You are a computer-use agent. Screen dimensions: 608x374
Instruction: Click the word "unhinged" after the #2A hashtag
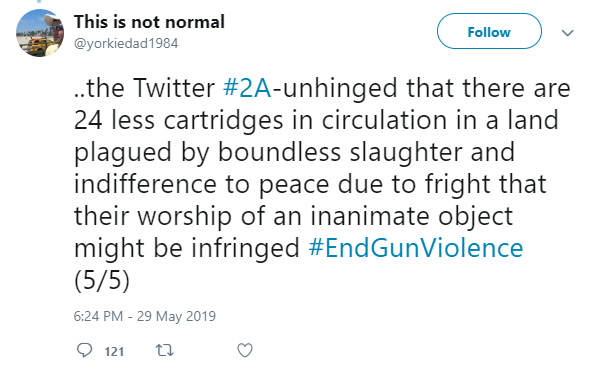tap(340, 88)
